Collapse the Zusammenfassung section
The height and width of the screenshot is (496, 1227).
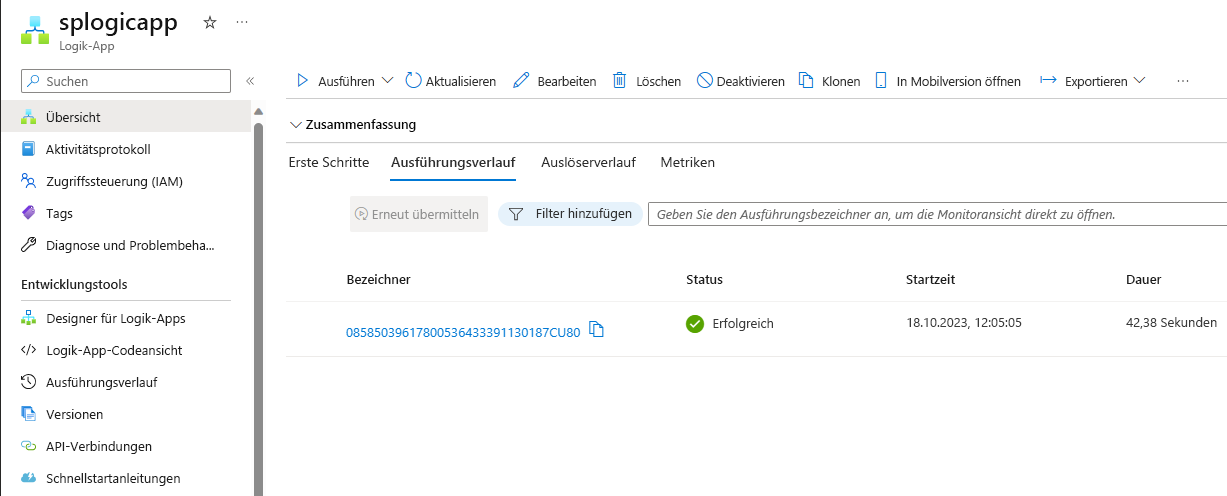pyautogui.click(x=352, y=125)
